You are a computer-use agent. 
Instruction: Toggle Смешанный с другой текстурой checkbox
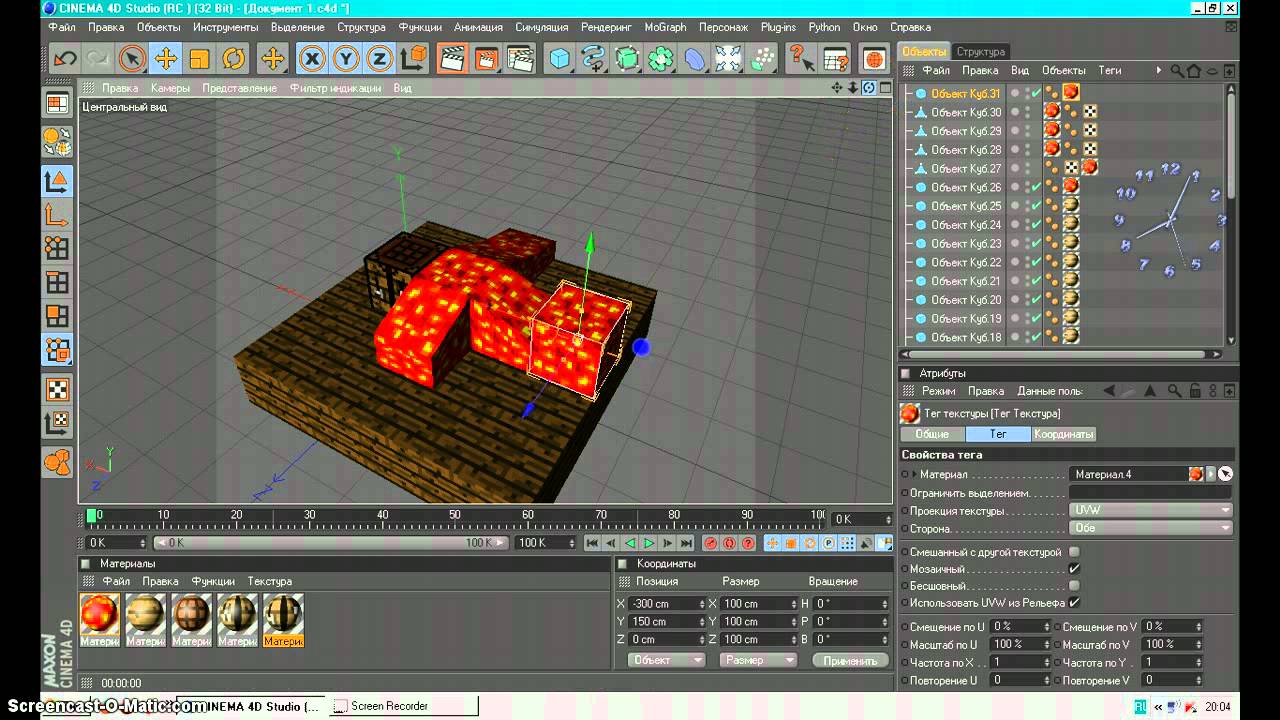pyautogui.click(x=1074, y=552)
